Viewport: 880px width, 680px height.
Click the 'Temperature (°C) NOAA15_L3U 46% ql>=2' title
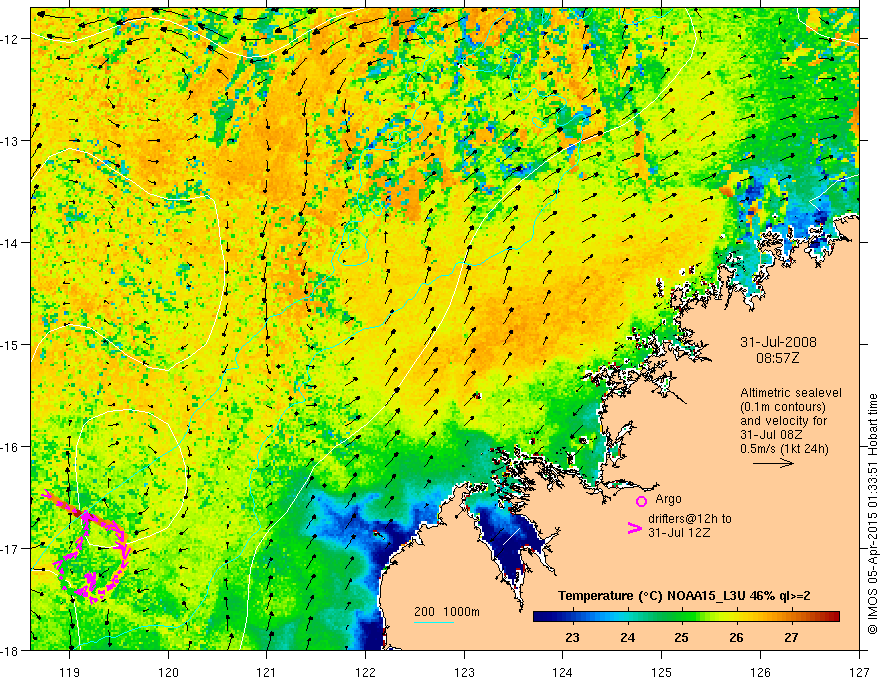click(684, 596)
